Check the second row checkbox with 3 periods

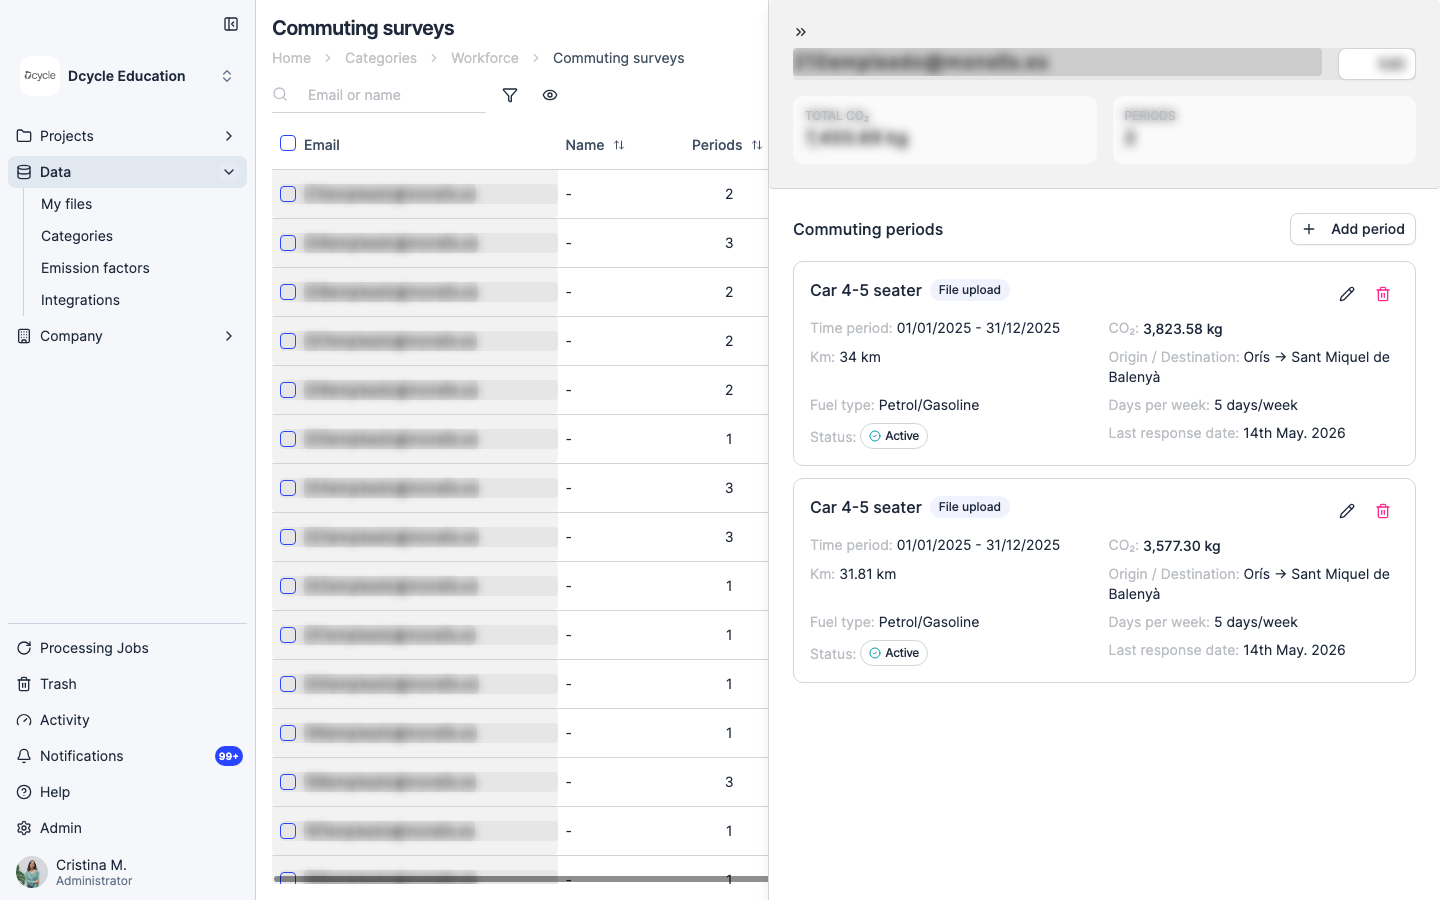288,243
